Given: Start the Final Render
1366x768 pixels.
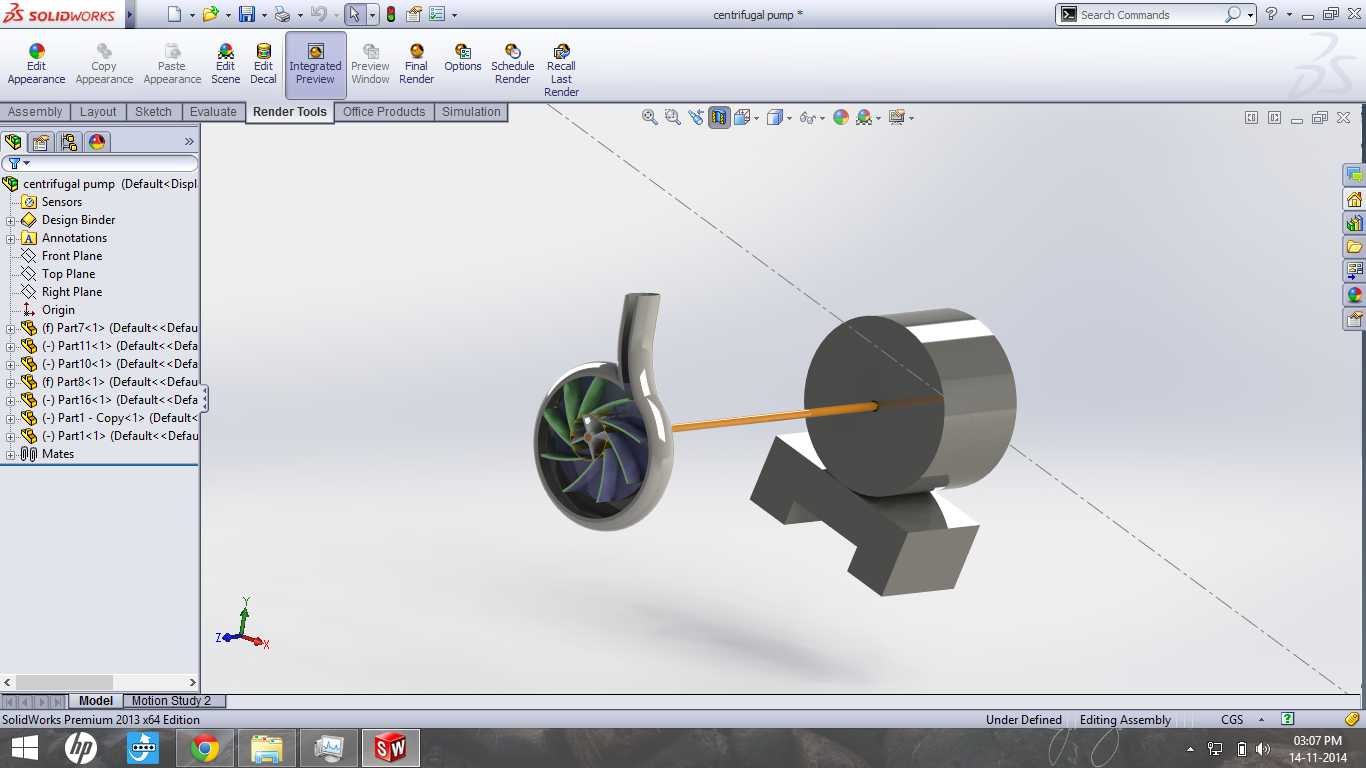Looking at the screenshot, I should click(416, 65).
